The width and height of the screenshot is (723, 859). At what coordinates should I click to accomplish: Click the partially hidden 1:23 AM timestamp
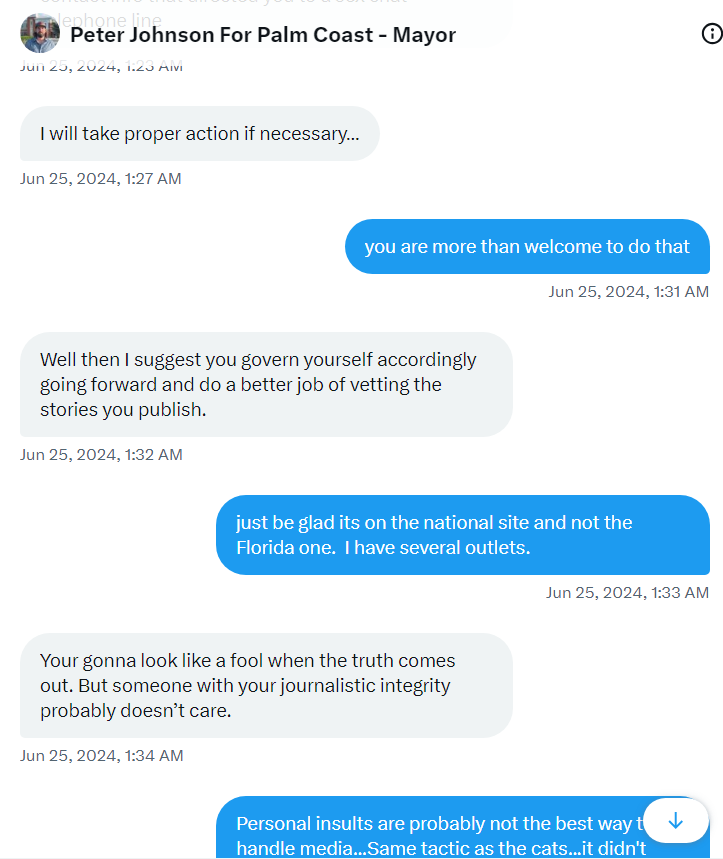[x=101, y=67]
